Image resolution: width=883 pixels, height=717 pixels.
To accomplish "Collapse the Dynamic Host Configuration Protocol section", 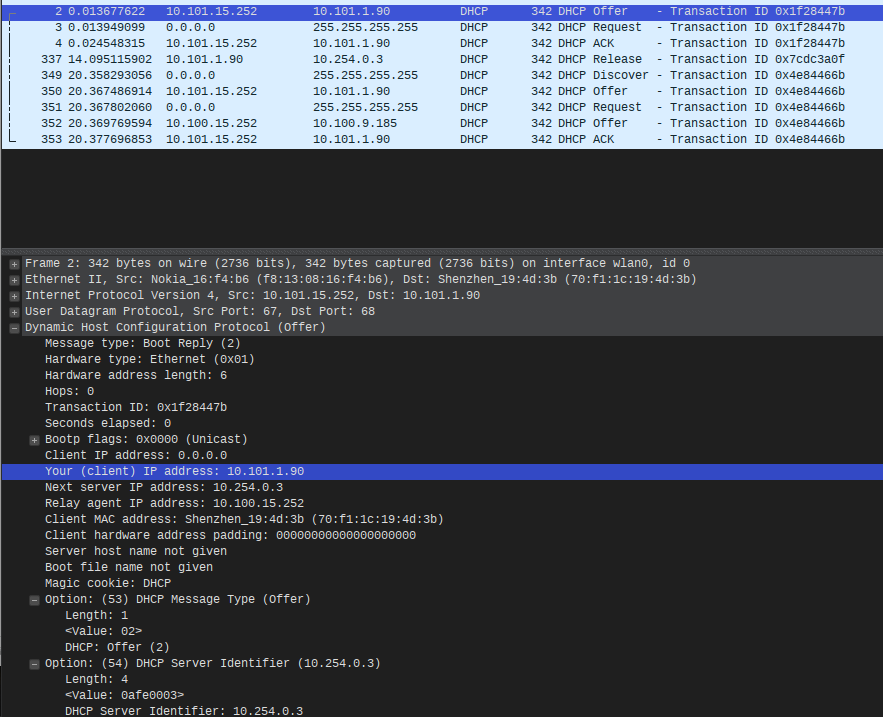I will [x=15, y=328].
